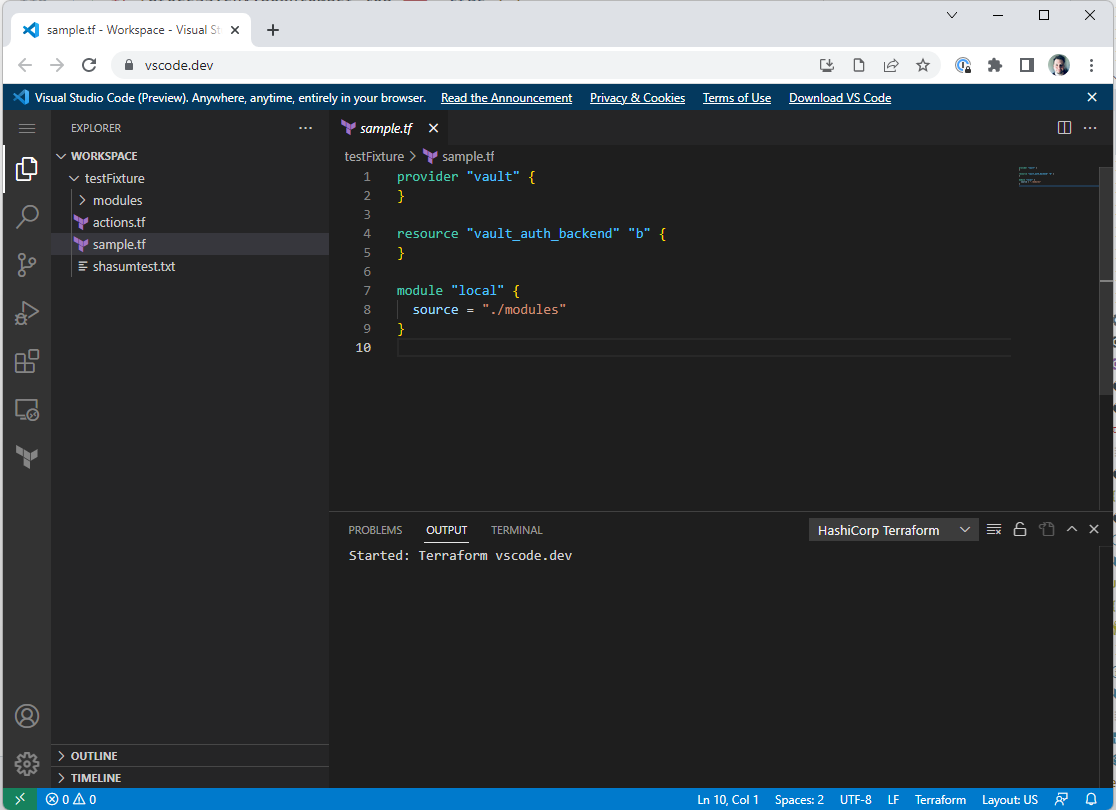
Task: Select sample.tf in the explorer tree
Action: (190, 244)
